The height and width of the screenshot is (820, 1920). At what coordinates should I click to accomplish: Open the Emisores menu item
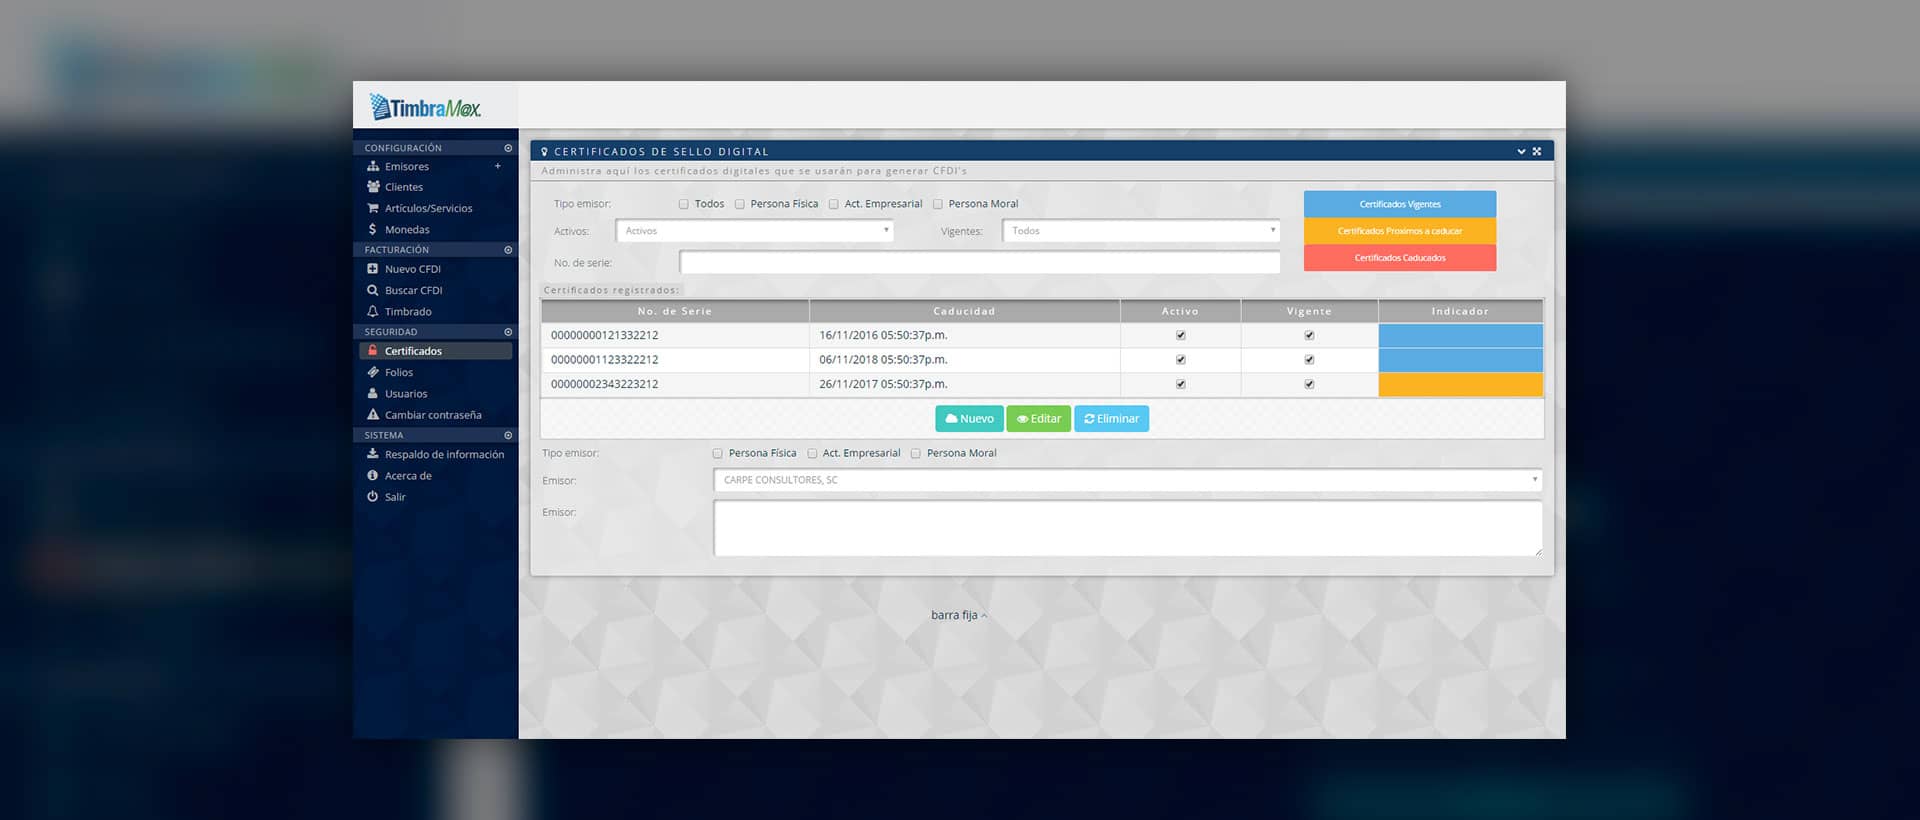(x=407, y=166)
